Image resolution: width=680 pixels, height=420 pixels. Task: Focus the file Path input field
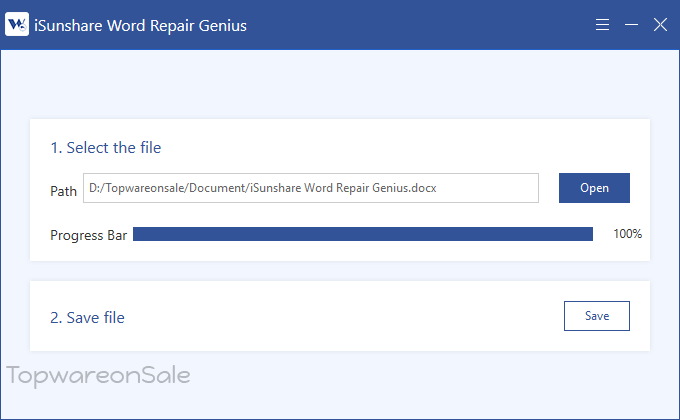[x=311, y=188]
